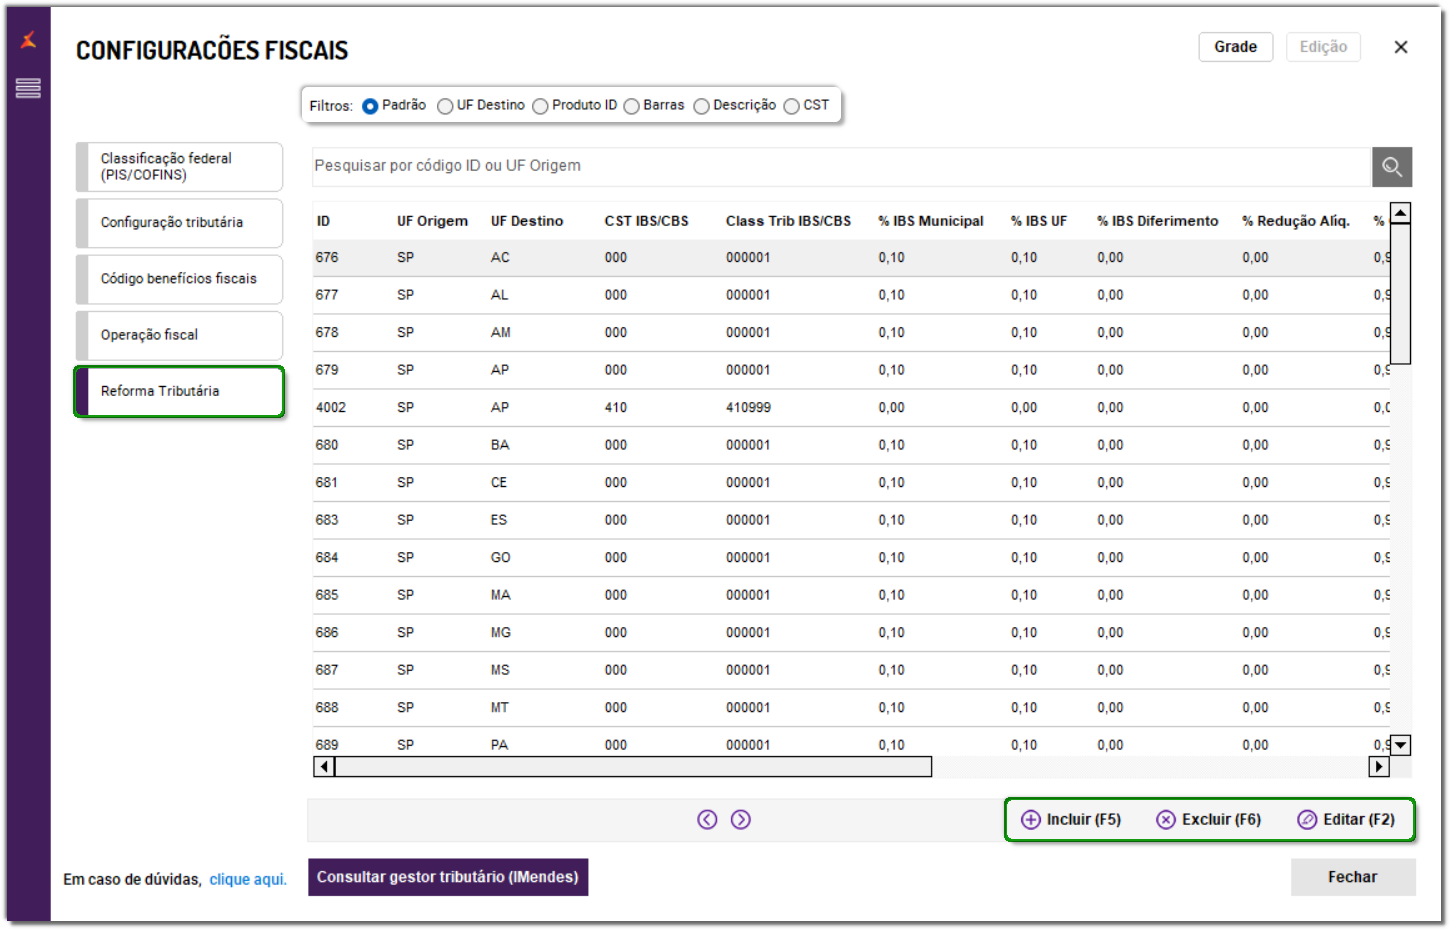Click Consultar gestor tributário (IMendes) button

coord(447,877)
